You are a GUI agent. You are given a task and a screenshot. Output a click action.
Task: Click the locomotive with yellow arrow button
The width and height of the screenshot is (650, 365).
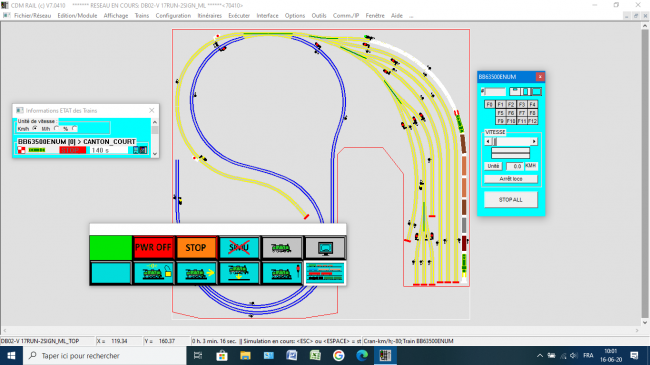coord(196,273)
